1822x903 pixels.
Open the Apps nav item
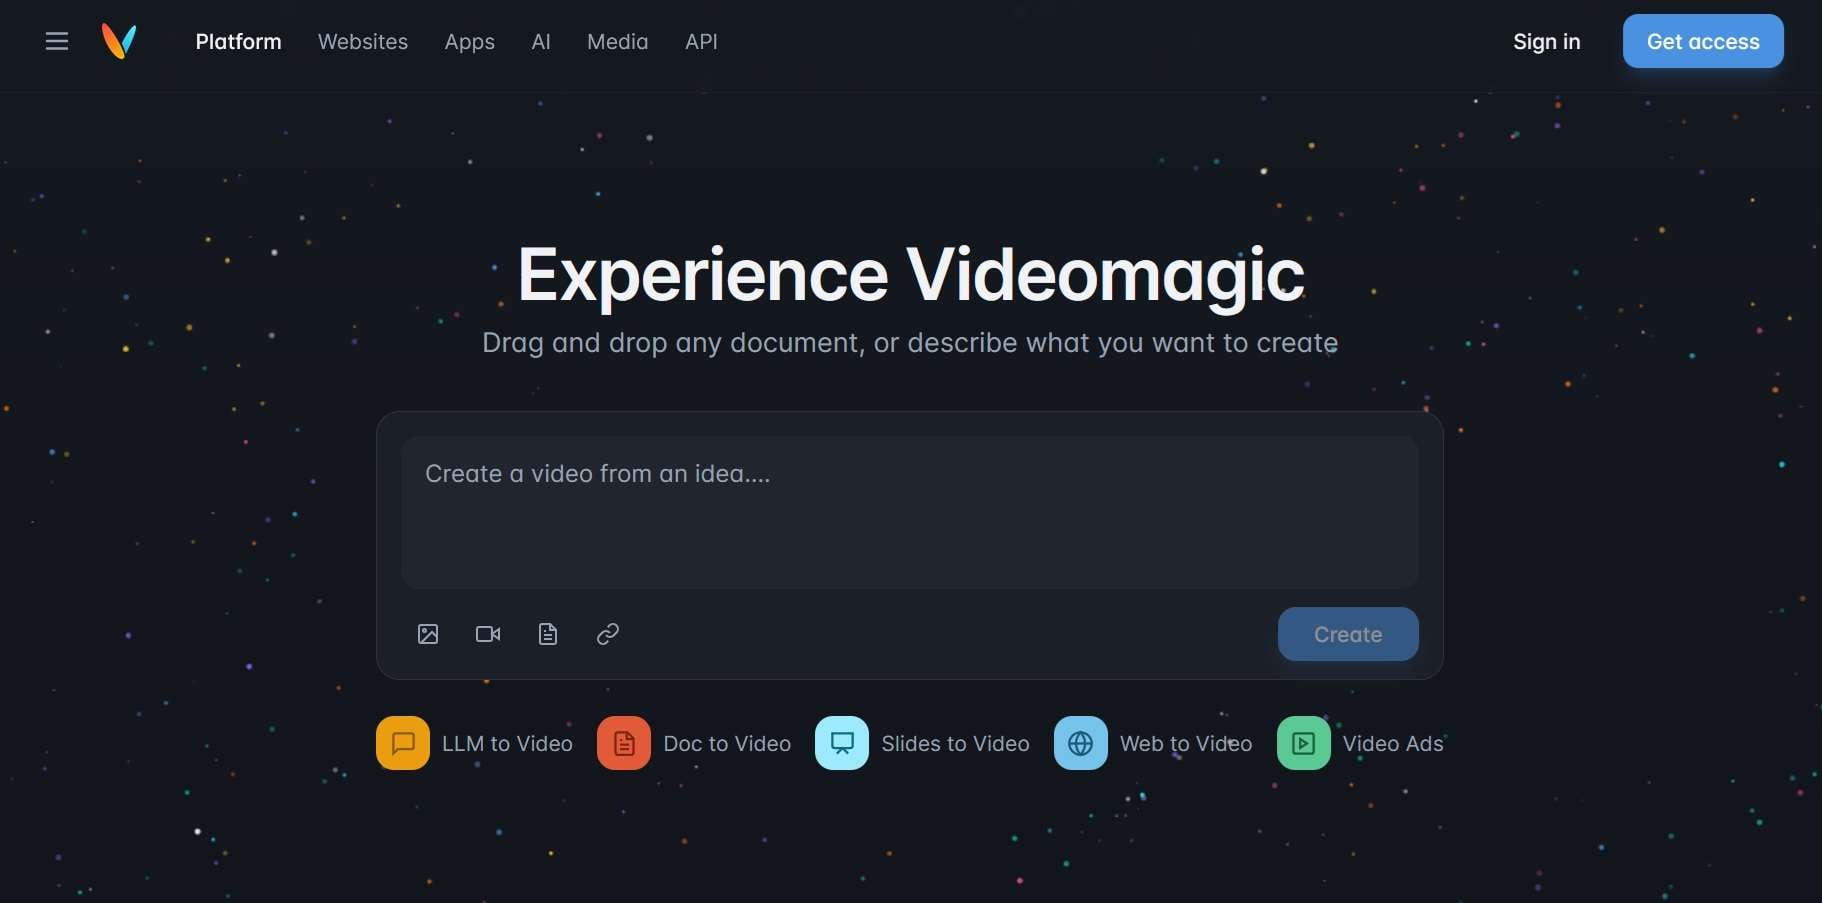(470, 41)
